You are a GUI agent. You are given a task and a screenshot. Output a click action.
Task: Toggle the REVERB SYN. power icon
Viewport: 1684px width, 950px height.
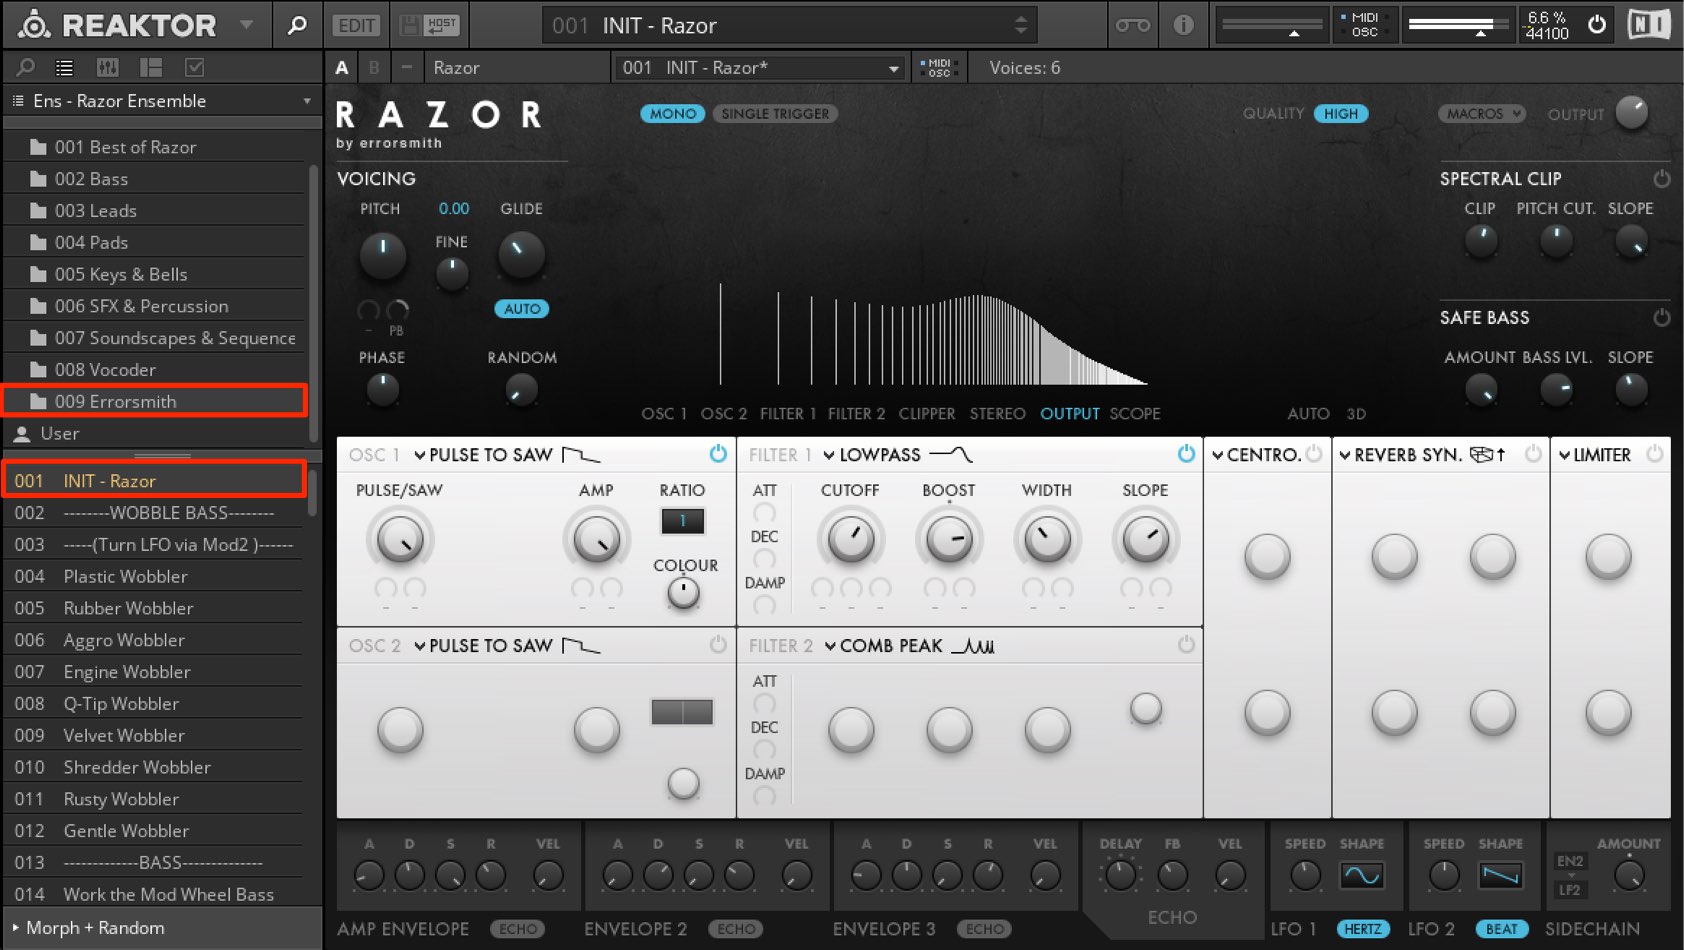(1533, 454)
